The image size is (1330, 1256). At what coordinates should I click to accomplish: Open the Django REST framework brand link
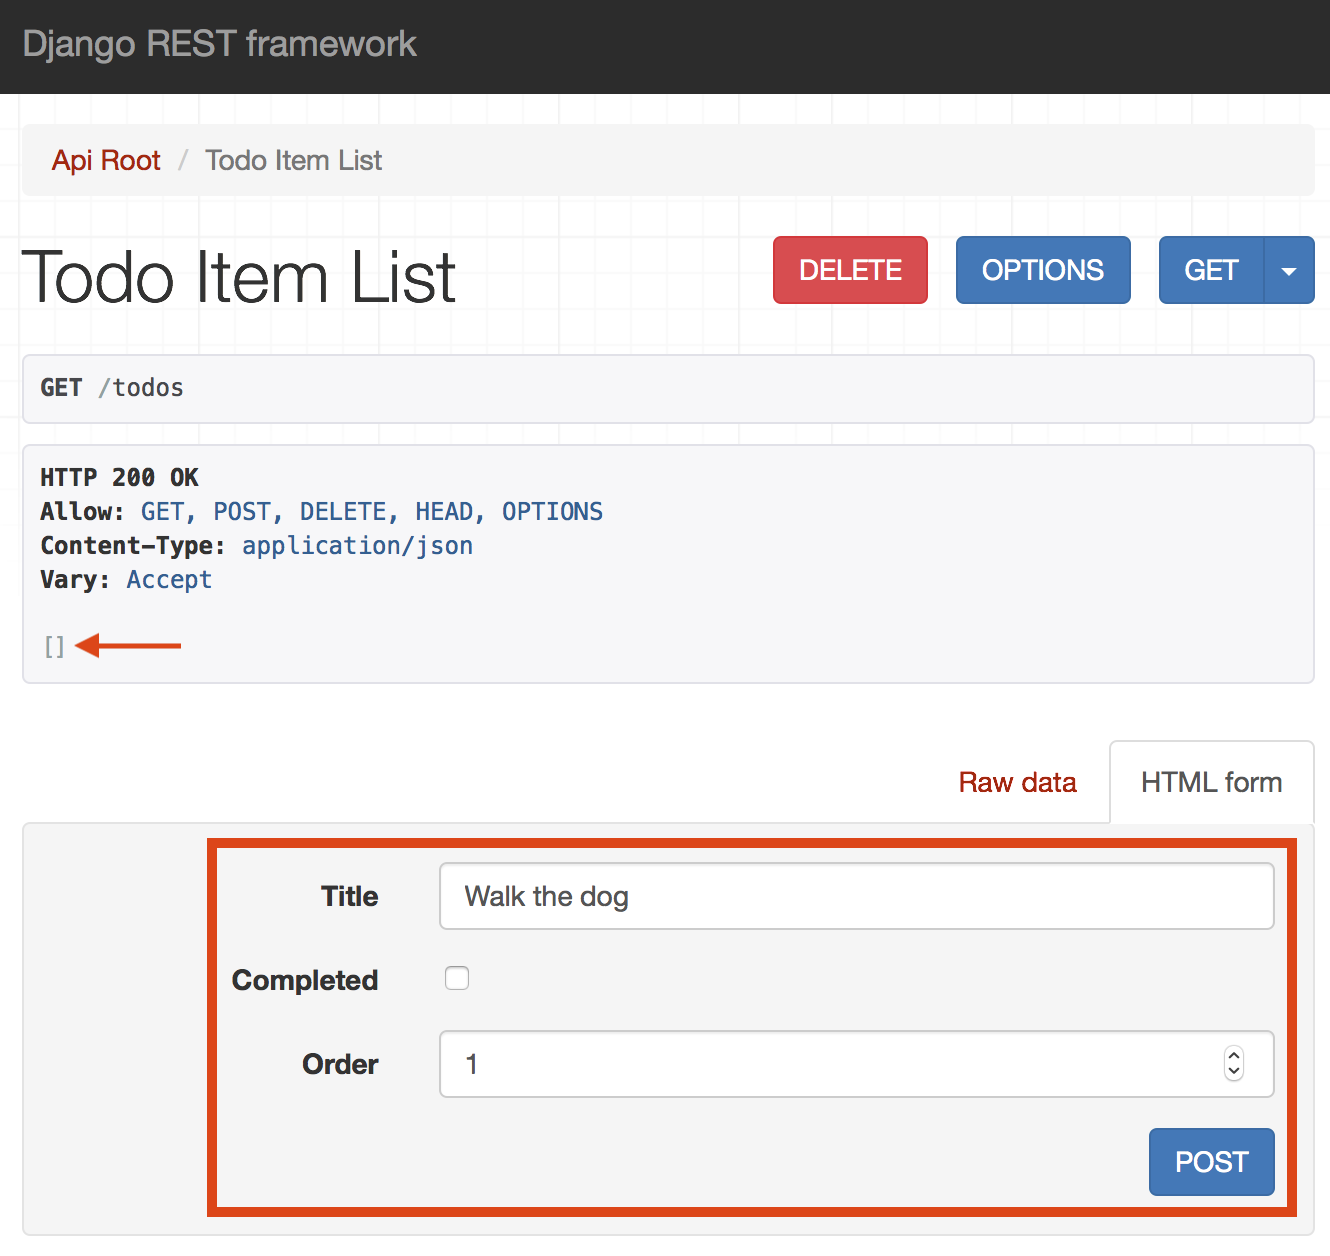click(x=219, y=44)
